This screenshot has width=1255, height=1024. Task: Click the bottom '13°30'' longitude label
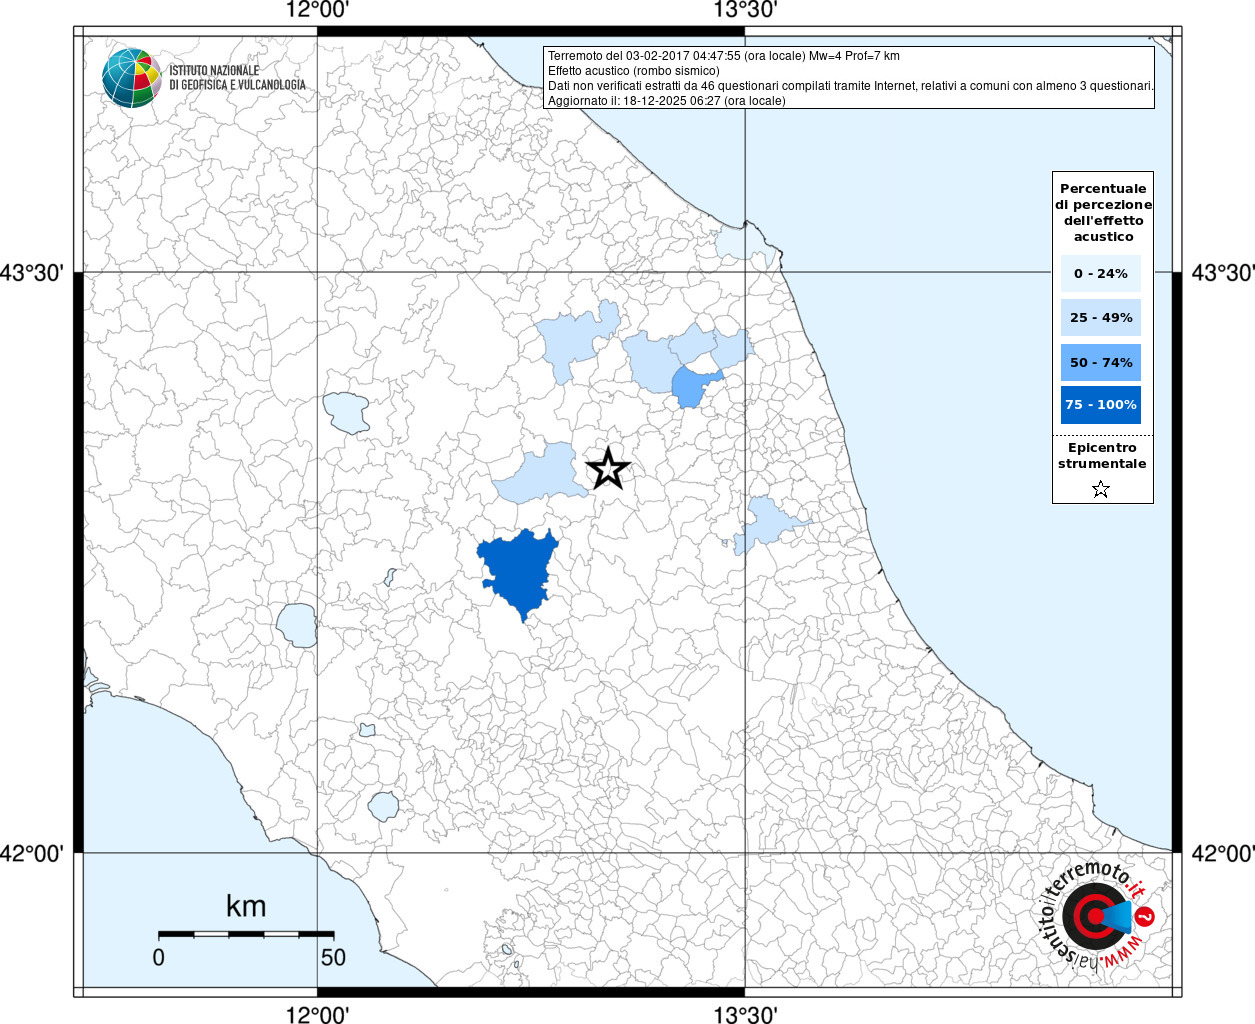point(745,1014)
